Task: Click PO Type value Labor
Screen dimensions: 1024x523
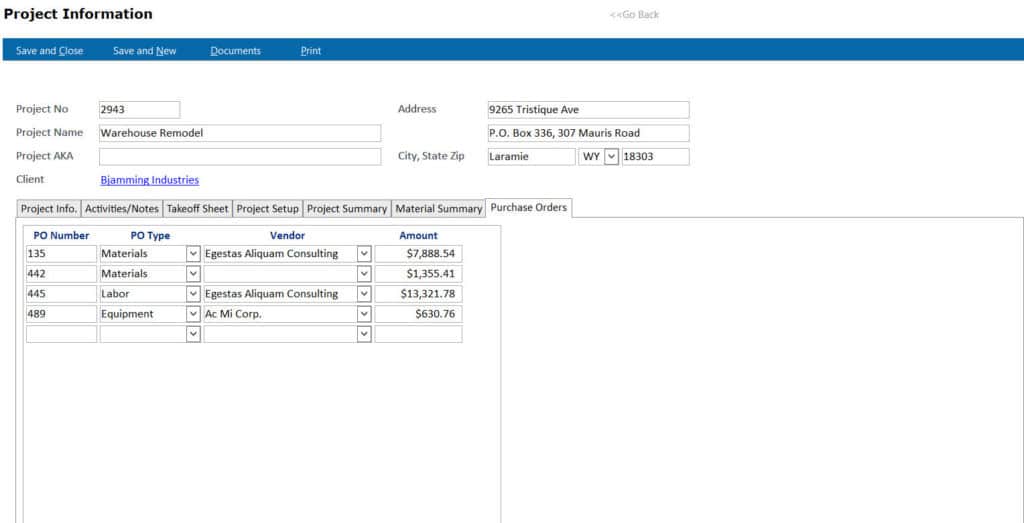Action: tap(143, 294)
